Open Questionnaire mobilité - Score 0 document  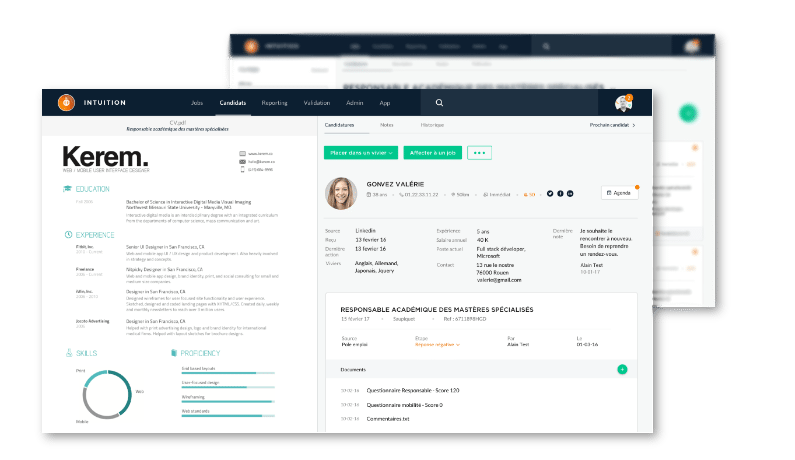pos(405,405)
